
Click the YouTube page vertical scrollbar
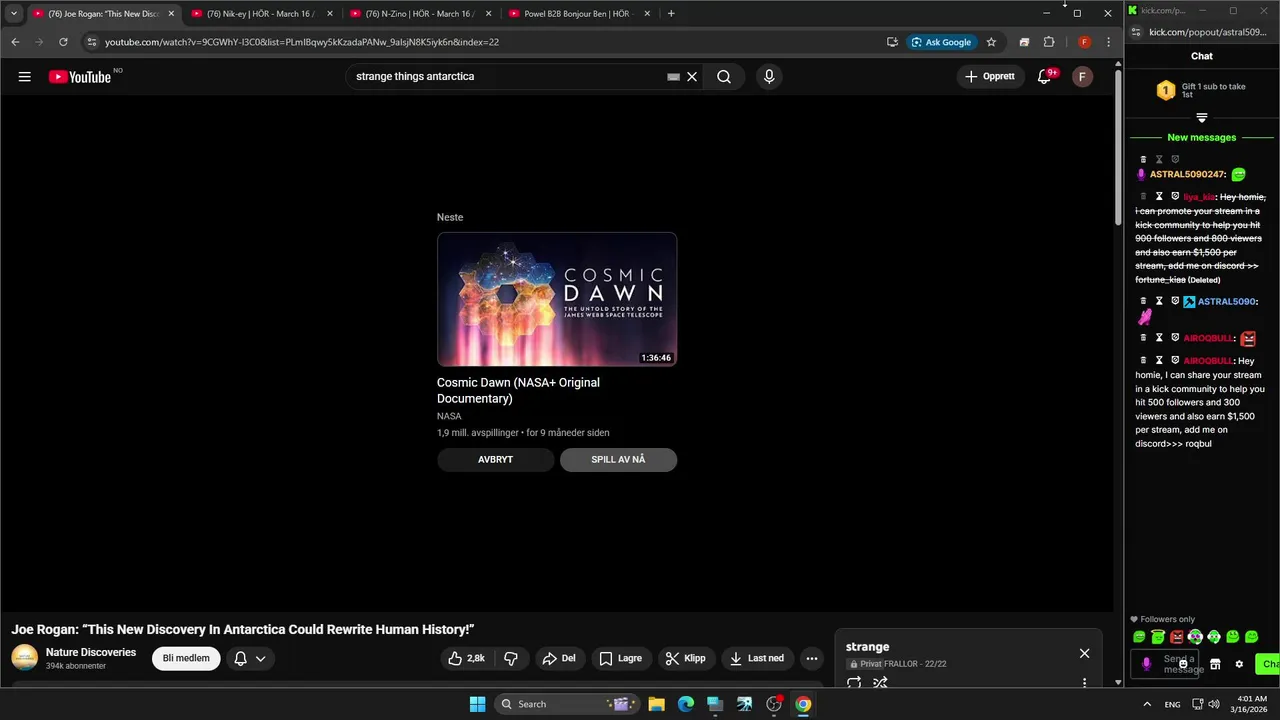(x=1118, y=150)
